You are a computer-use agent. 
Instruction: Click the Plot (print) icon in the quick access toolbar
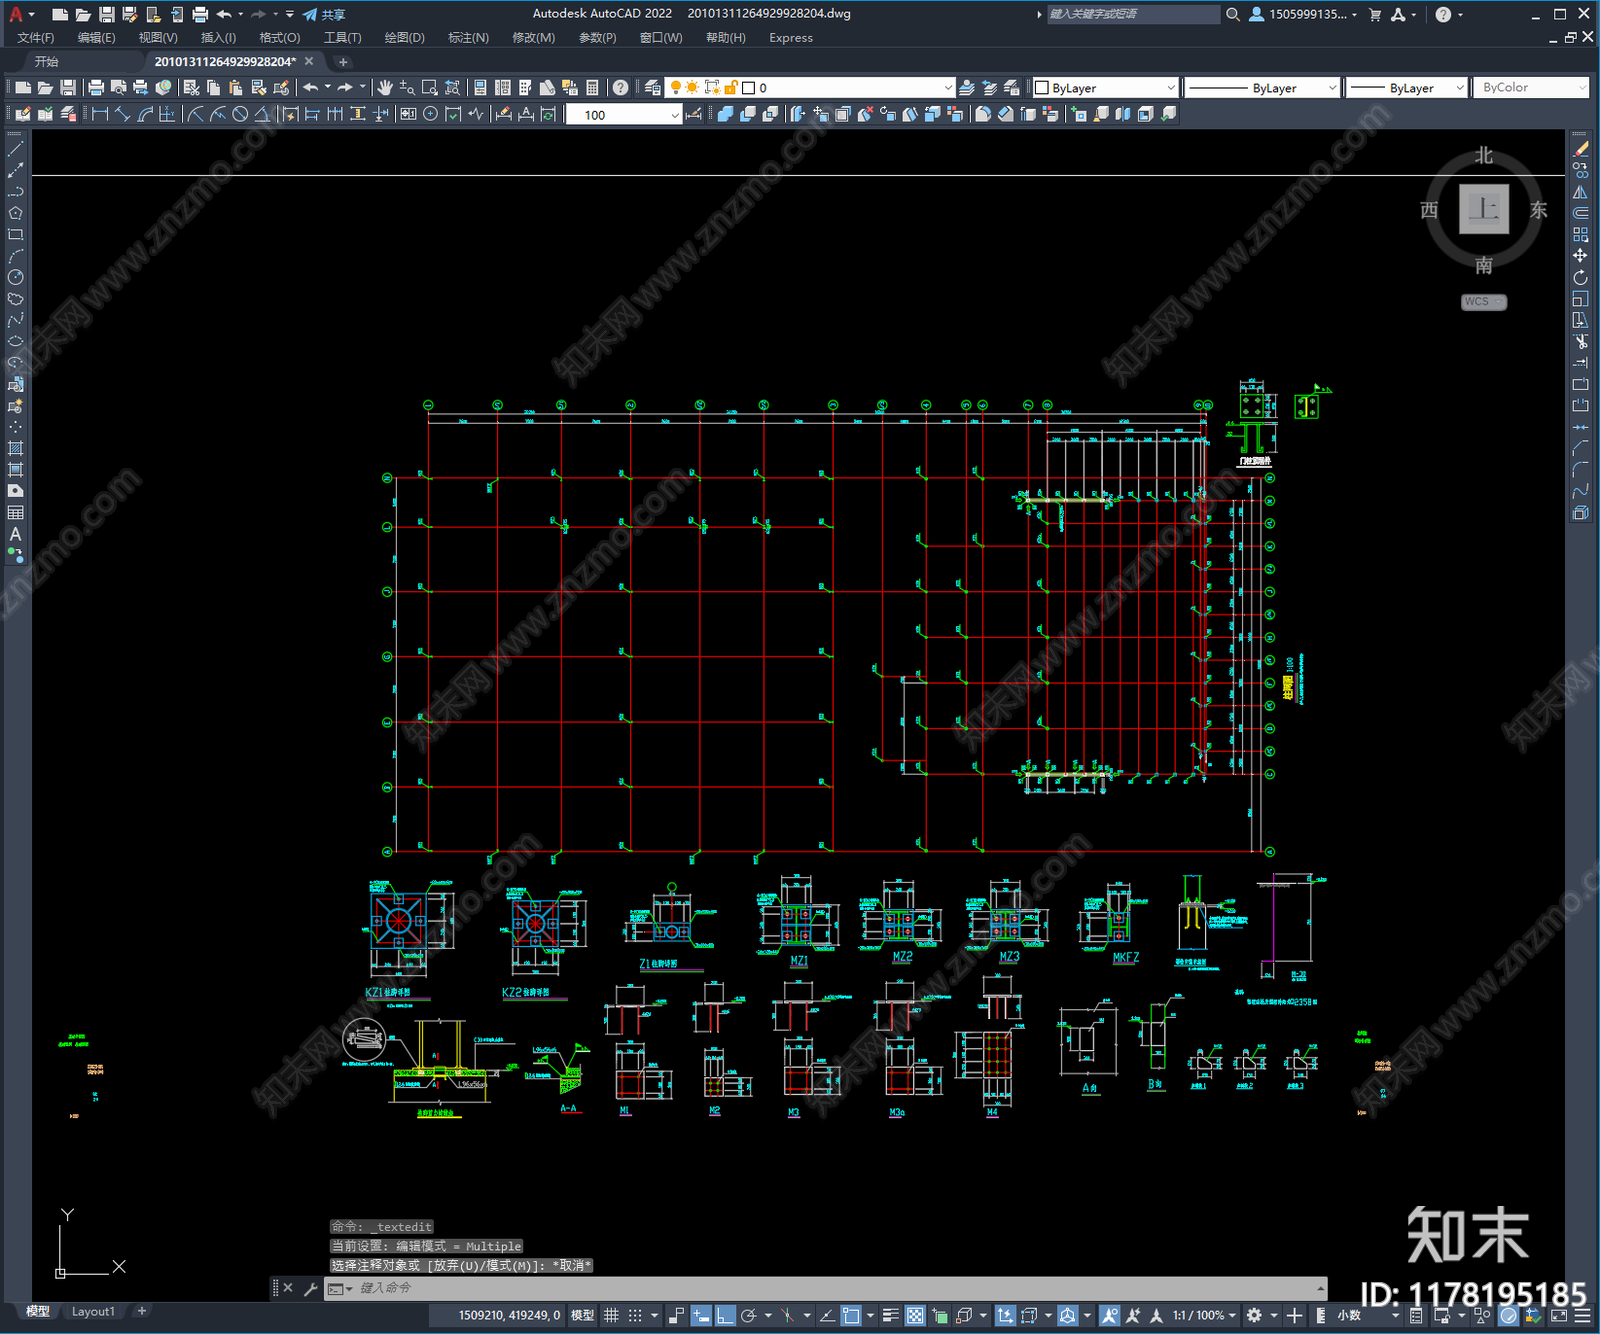point(200,14)
